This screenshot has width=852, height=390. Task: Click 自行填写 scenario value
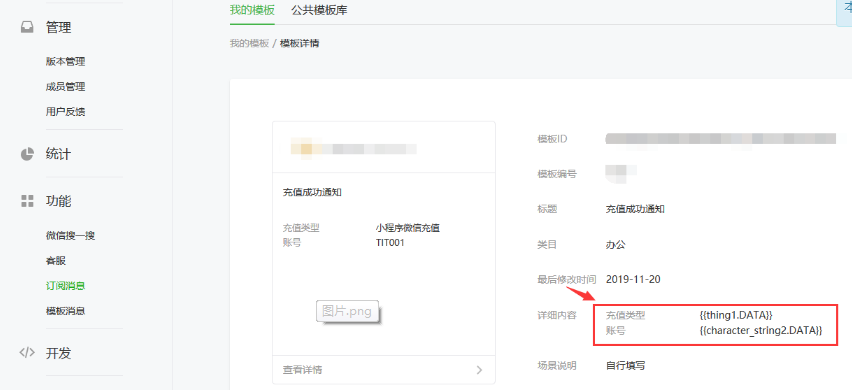625,366
